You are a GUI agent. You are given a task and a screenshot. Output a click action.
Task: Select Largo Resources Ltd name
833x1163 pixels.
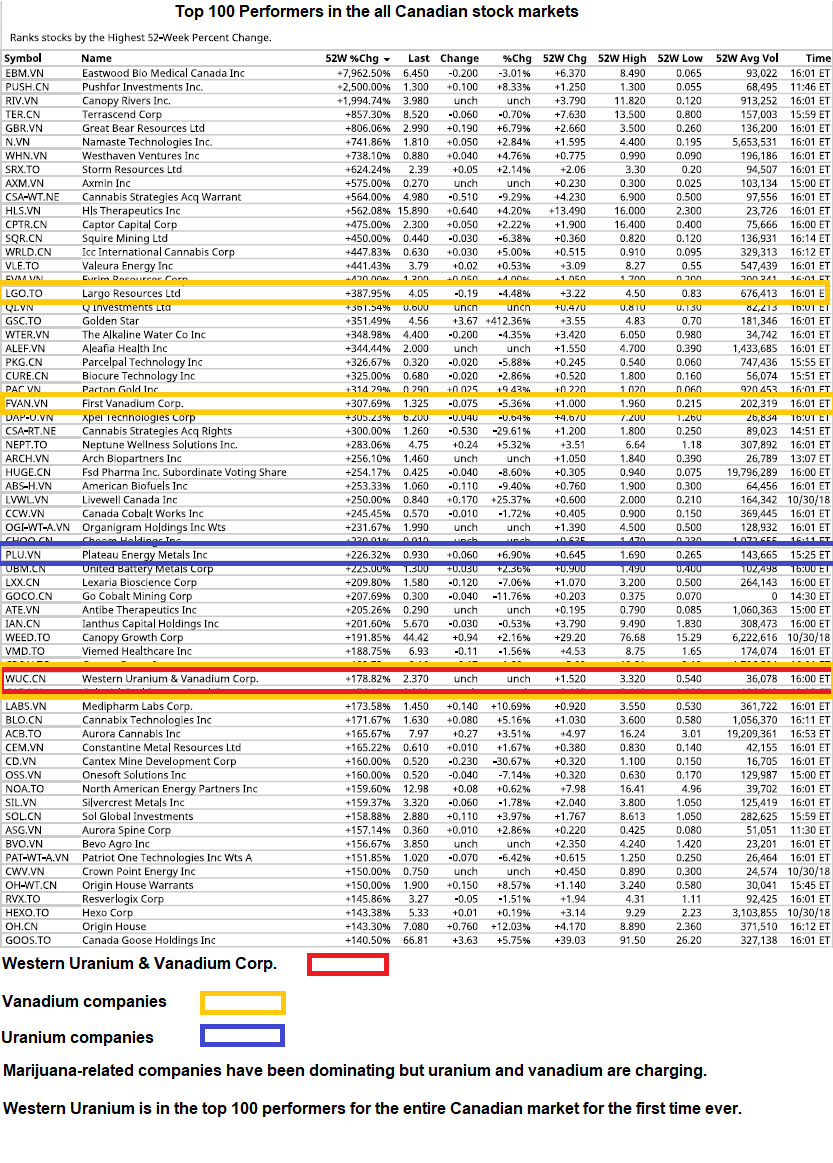[x=131, y=293]
